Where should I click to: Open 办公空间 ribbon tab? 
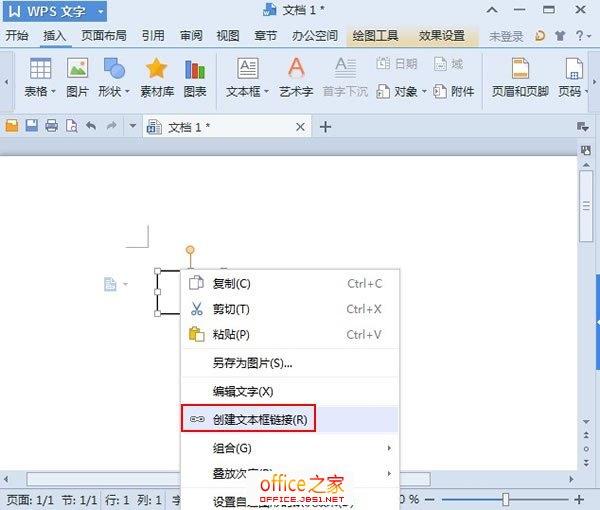(x=315, y=36)
